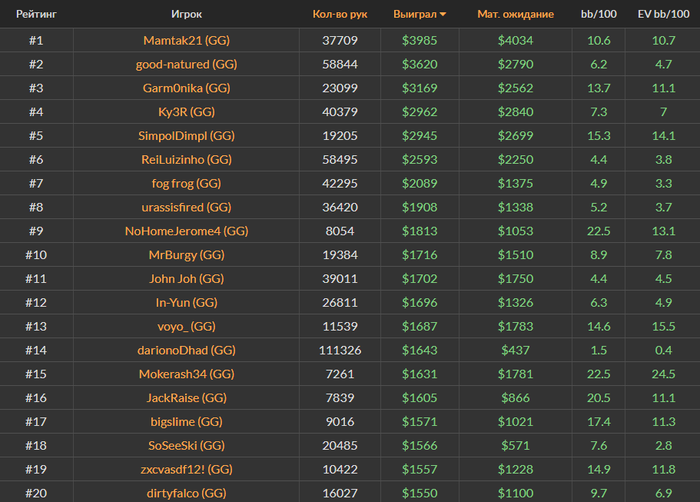Click the JackRaise (GG) player name
700x502 pixels.
pos(186,398)
